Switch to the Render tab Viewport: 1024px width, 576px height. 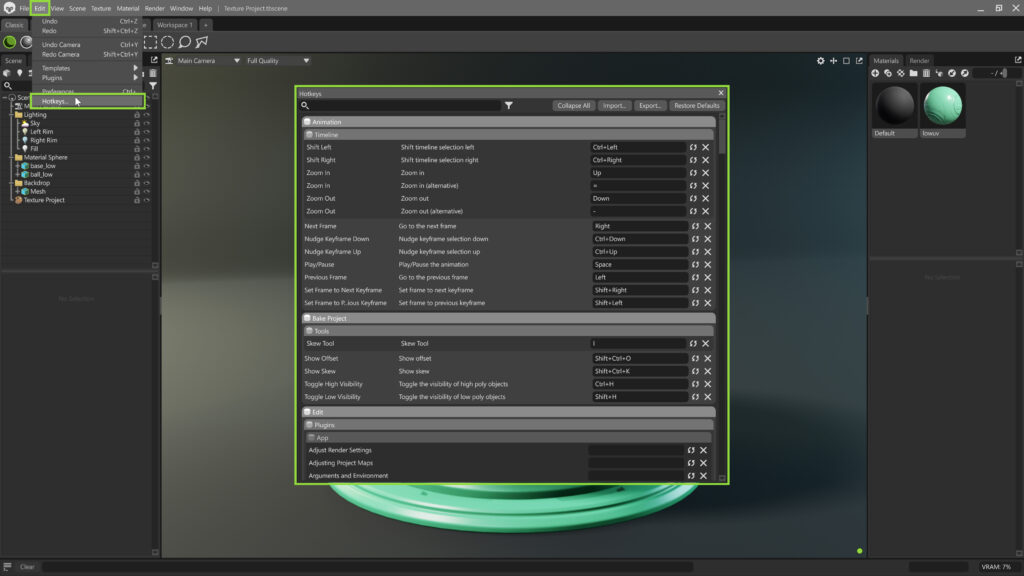tap(918, 61)
